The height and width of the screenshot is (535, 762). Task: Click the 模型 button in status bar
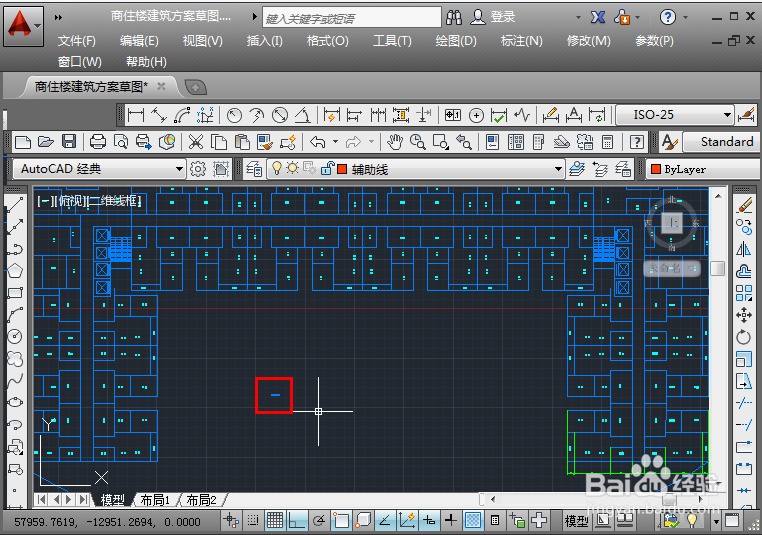click(576, 521)
